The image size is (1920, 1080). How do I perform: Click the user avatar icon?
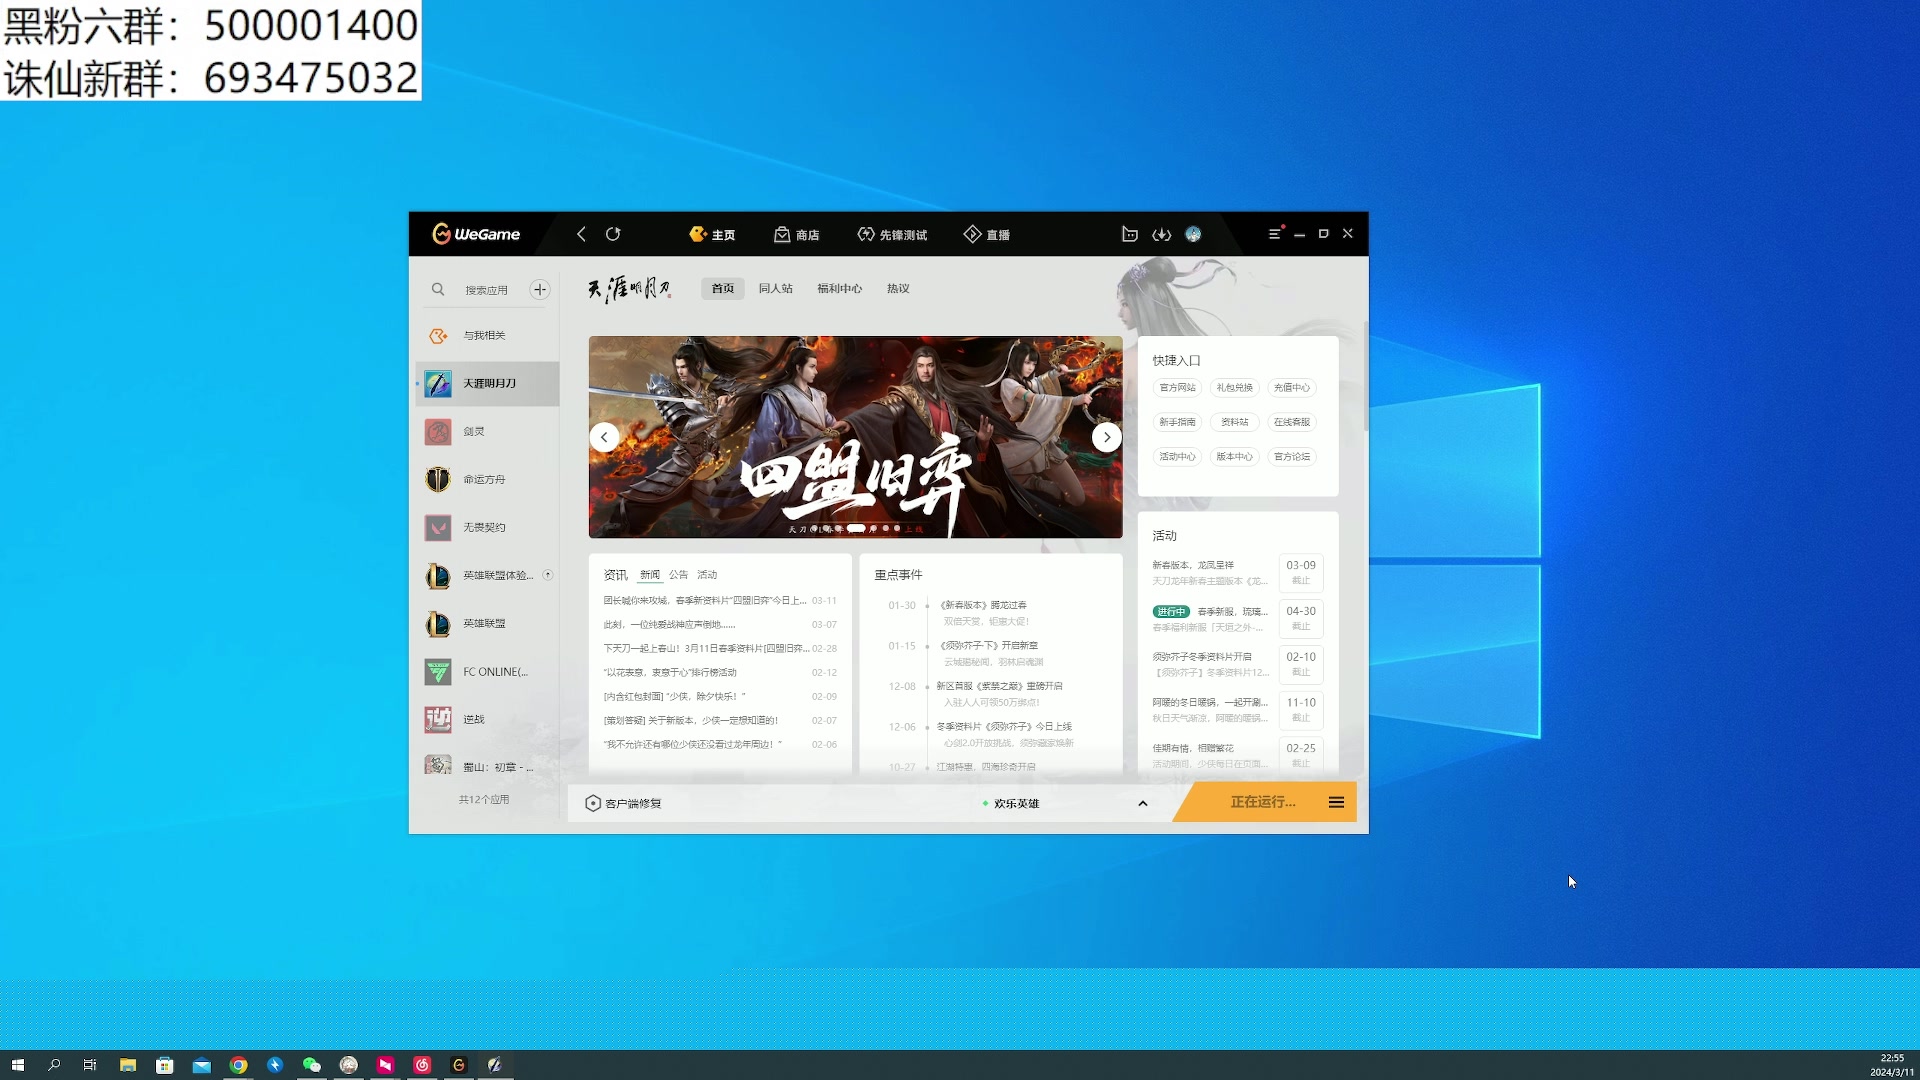(1193, 234)
